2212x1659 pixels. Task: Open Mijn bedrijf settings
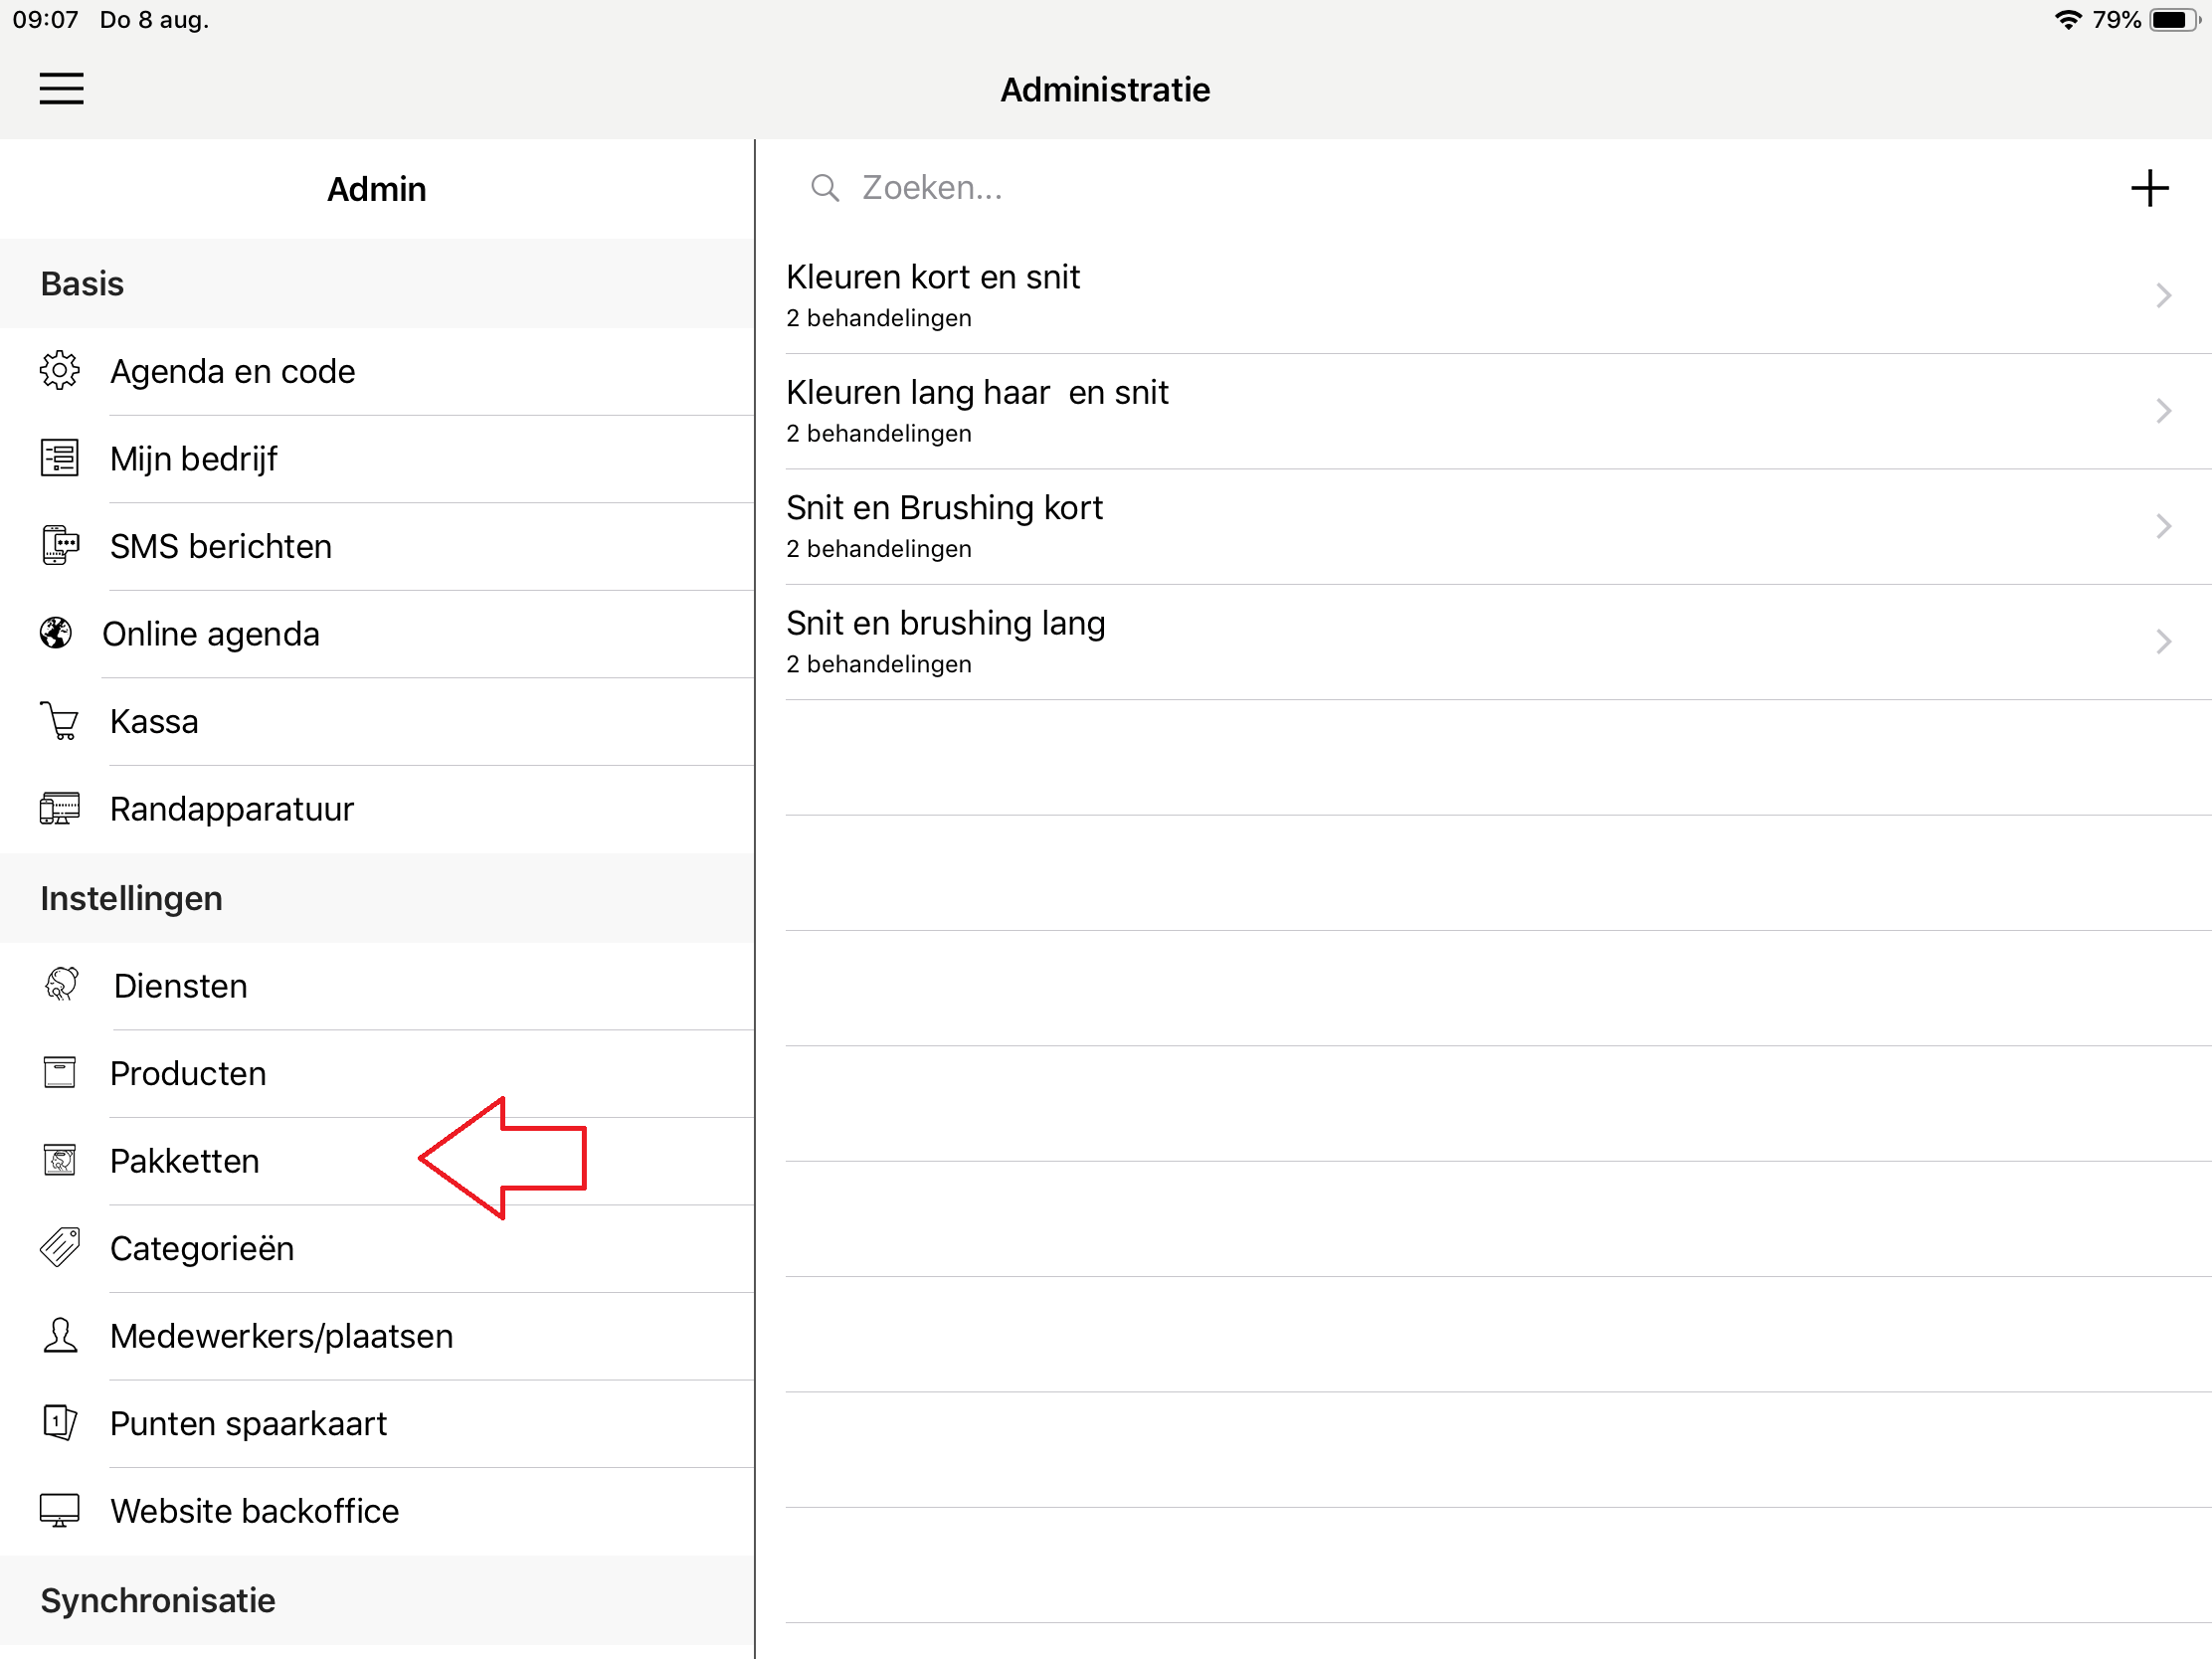click(x=194, y=459)
